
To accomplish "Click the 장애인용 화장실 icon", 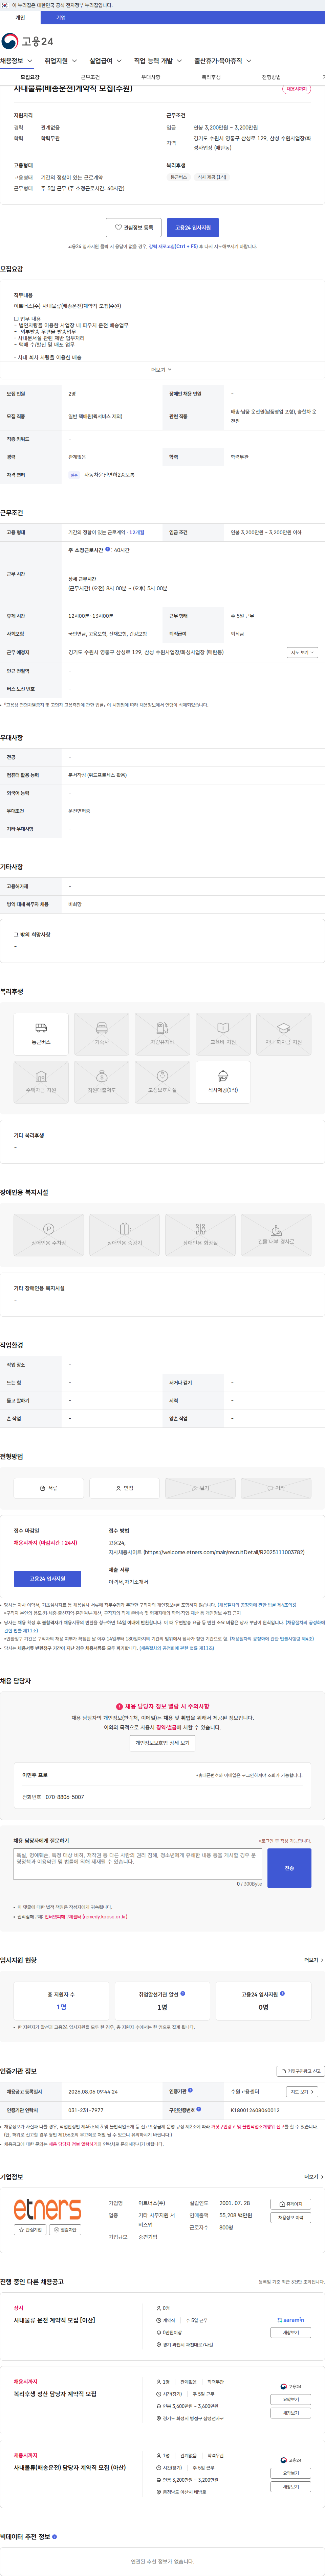I will pyautogui.click(x=200, y=1235).
